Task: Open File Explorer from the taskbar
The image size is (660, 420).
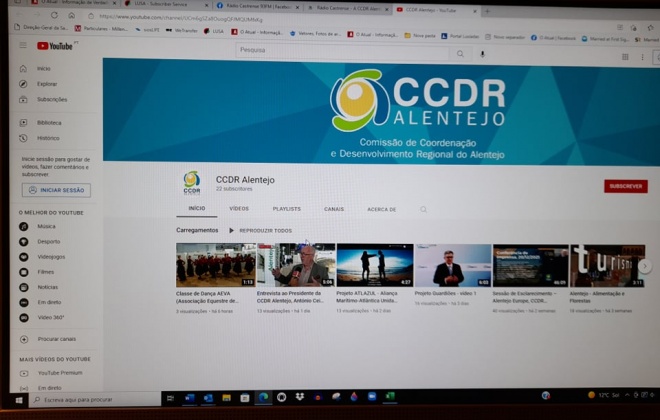Action: point(226,397)
